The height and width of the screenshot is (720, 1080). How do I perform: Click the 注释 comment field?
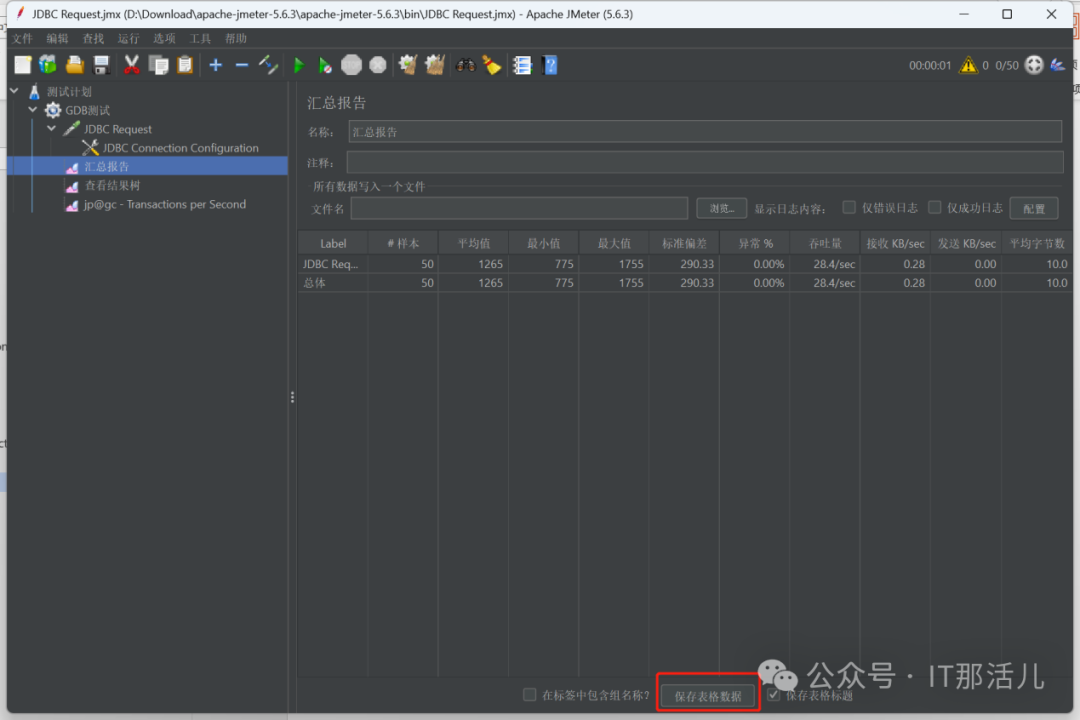(x=705, y=163)
